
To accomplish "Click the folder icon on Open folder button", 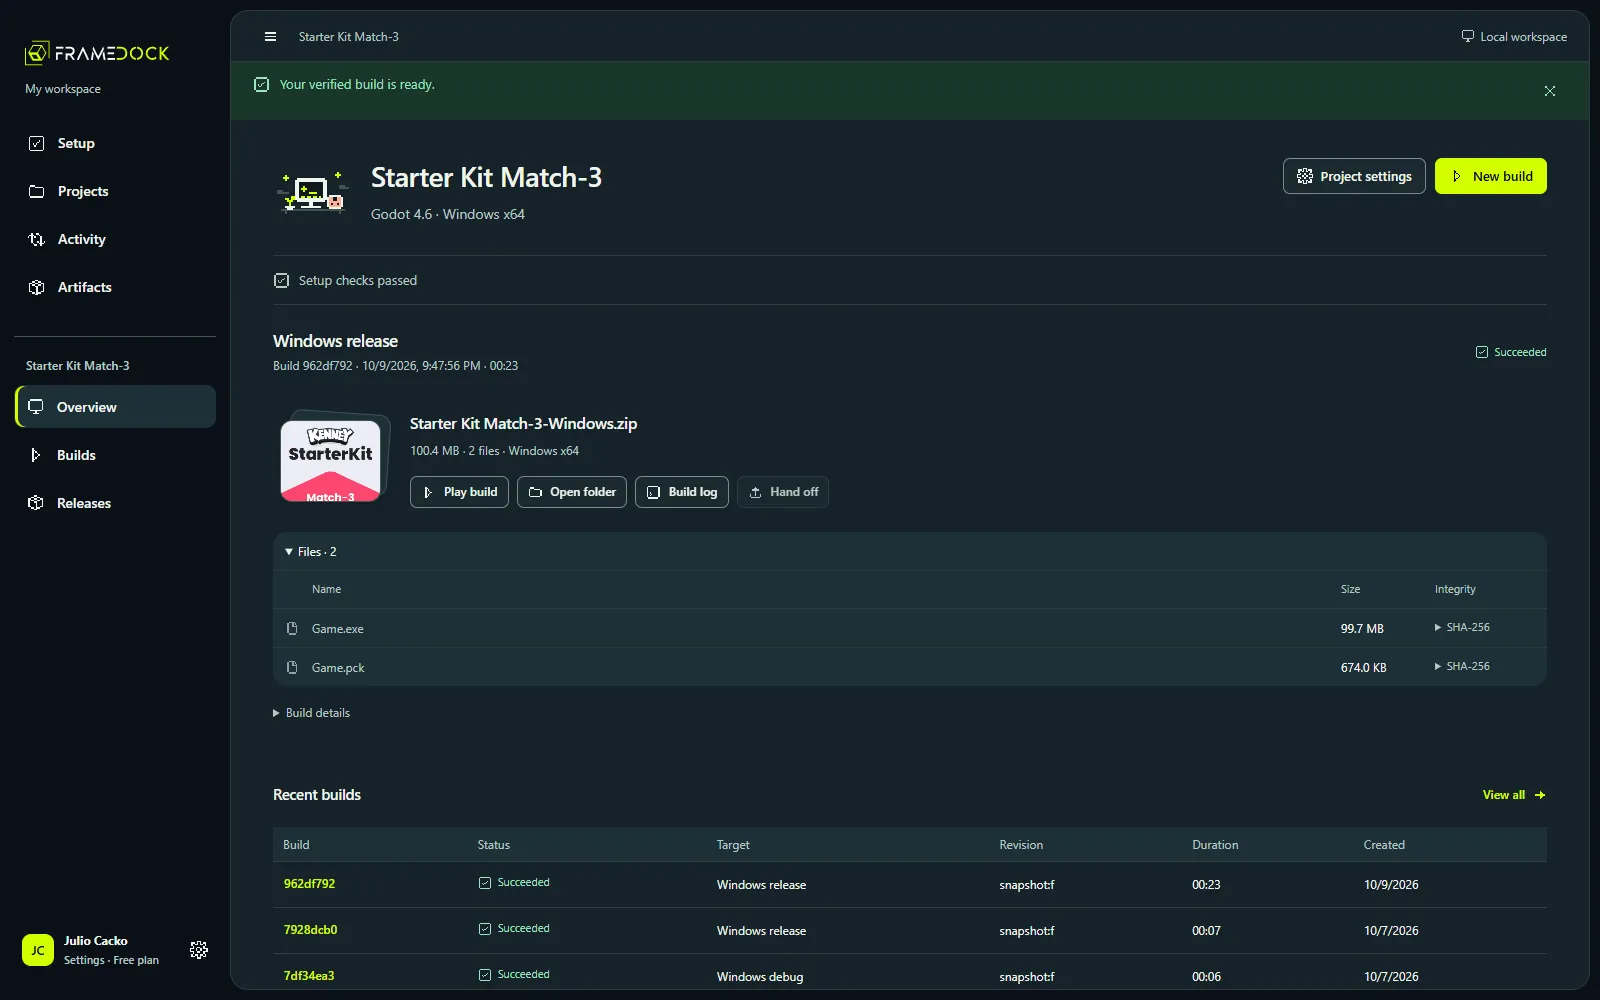I will [536, 492].
